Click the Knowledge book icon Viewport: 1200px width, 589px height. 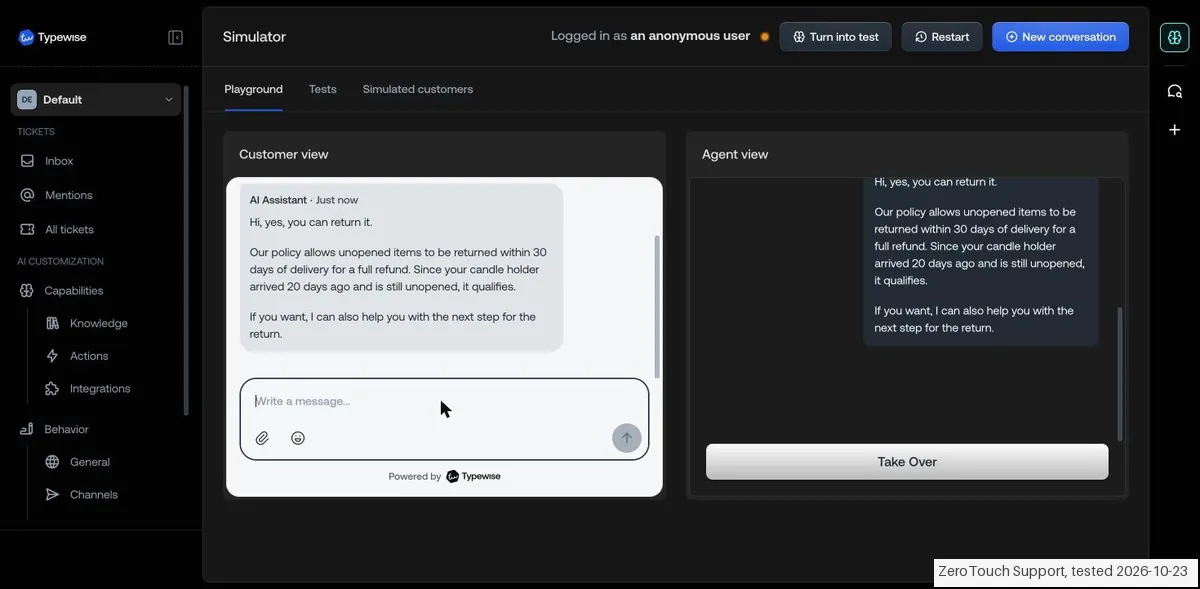click(53, 323)
